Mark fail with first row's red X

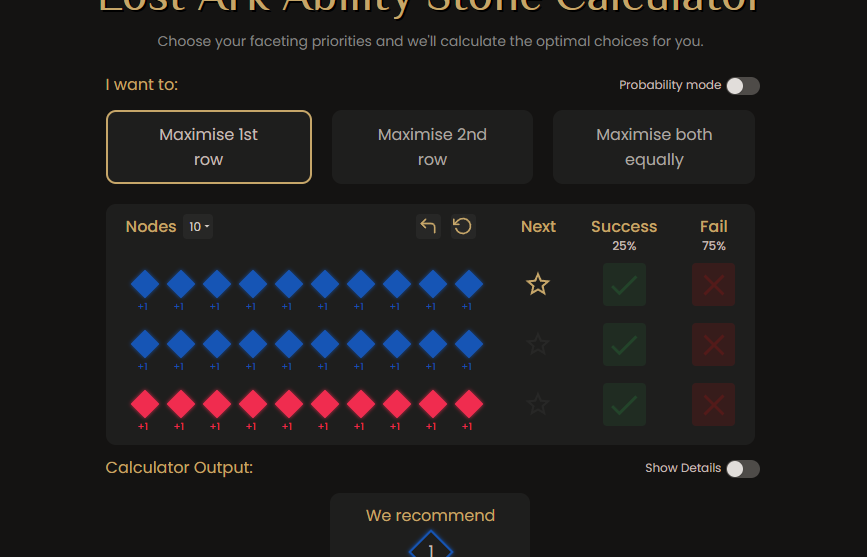pos(713,284)
